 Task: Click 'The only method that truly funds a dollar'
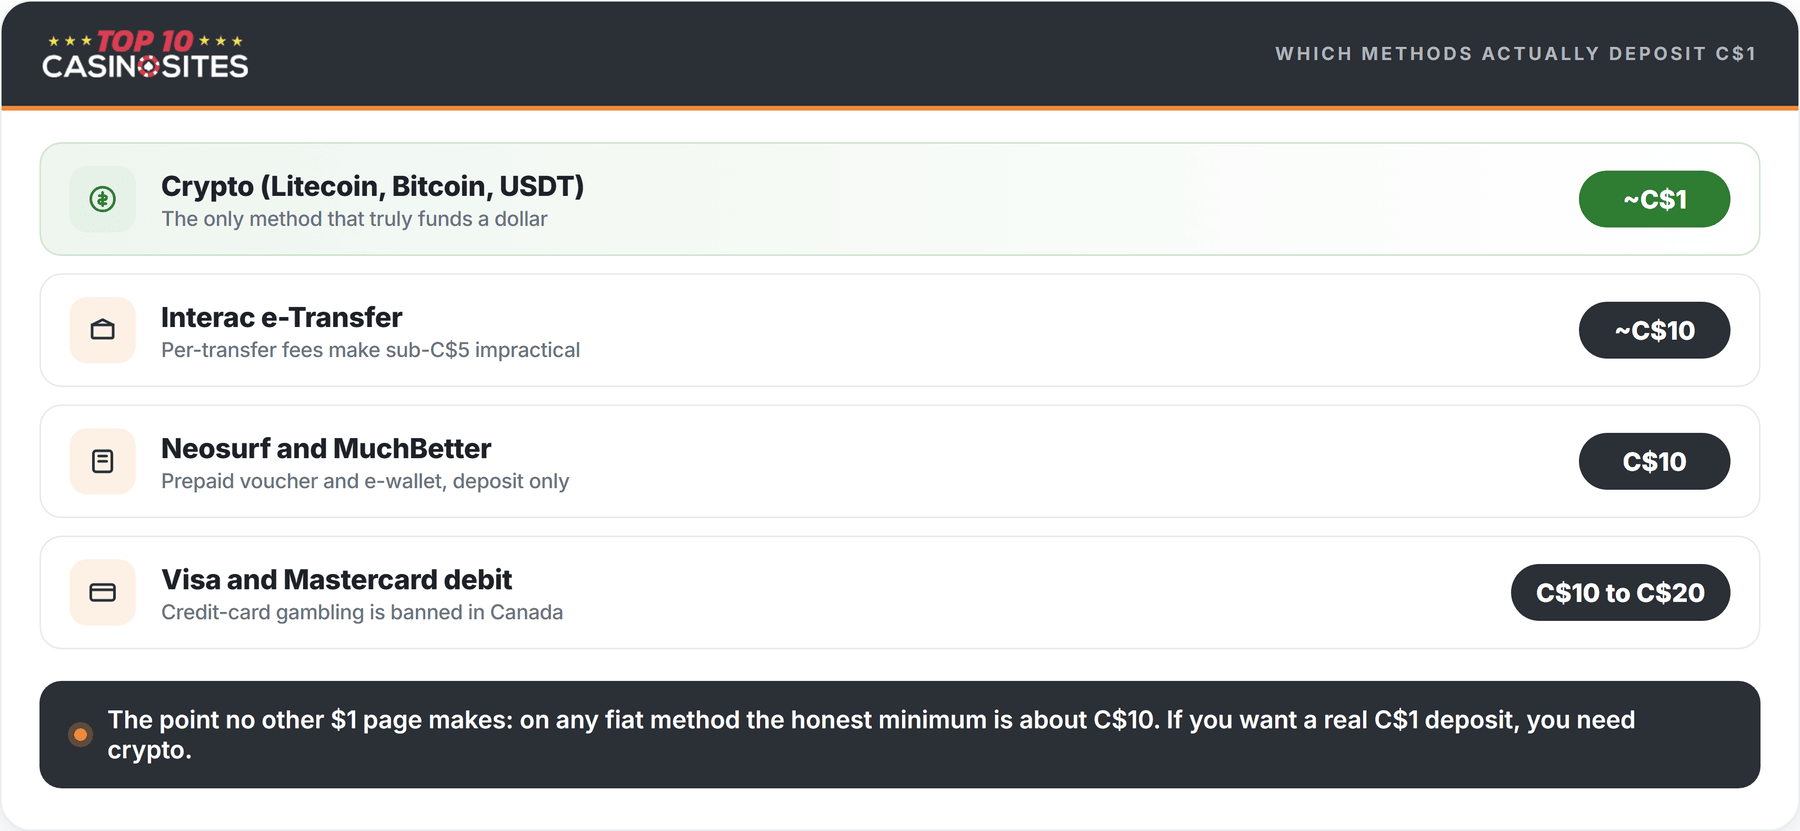pos(354,219)
